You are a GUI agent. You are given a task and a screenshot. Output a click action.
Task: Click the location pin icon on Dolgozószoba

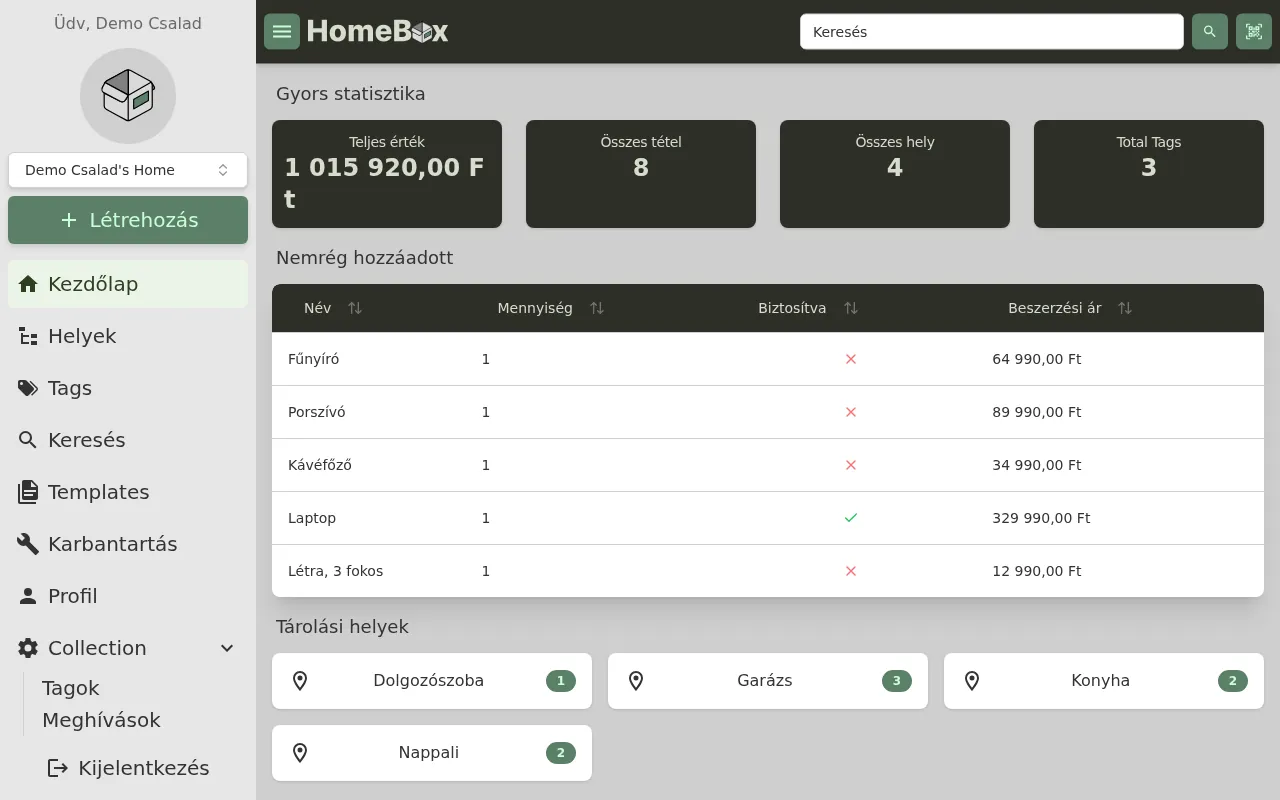(x=300, y=681)
